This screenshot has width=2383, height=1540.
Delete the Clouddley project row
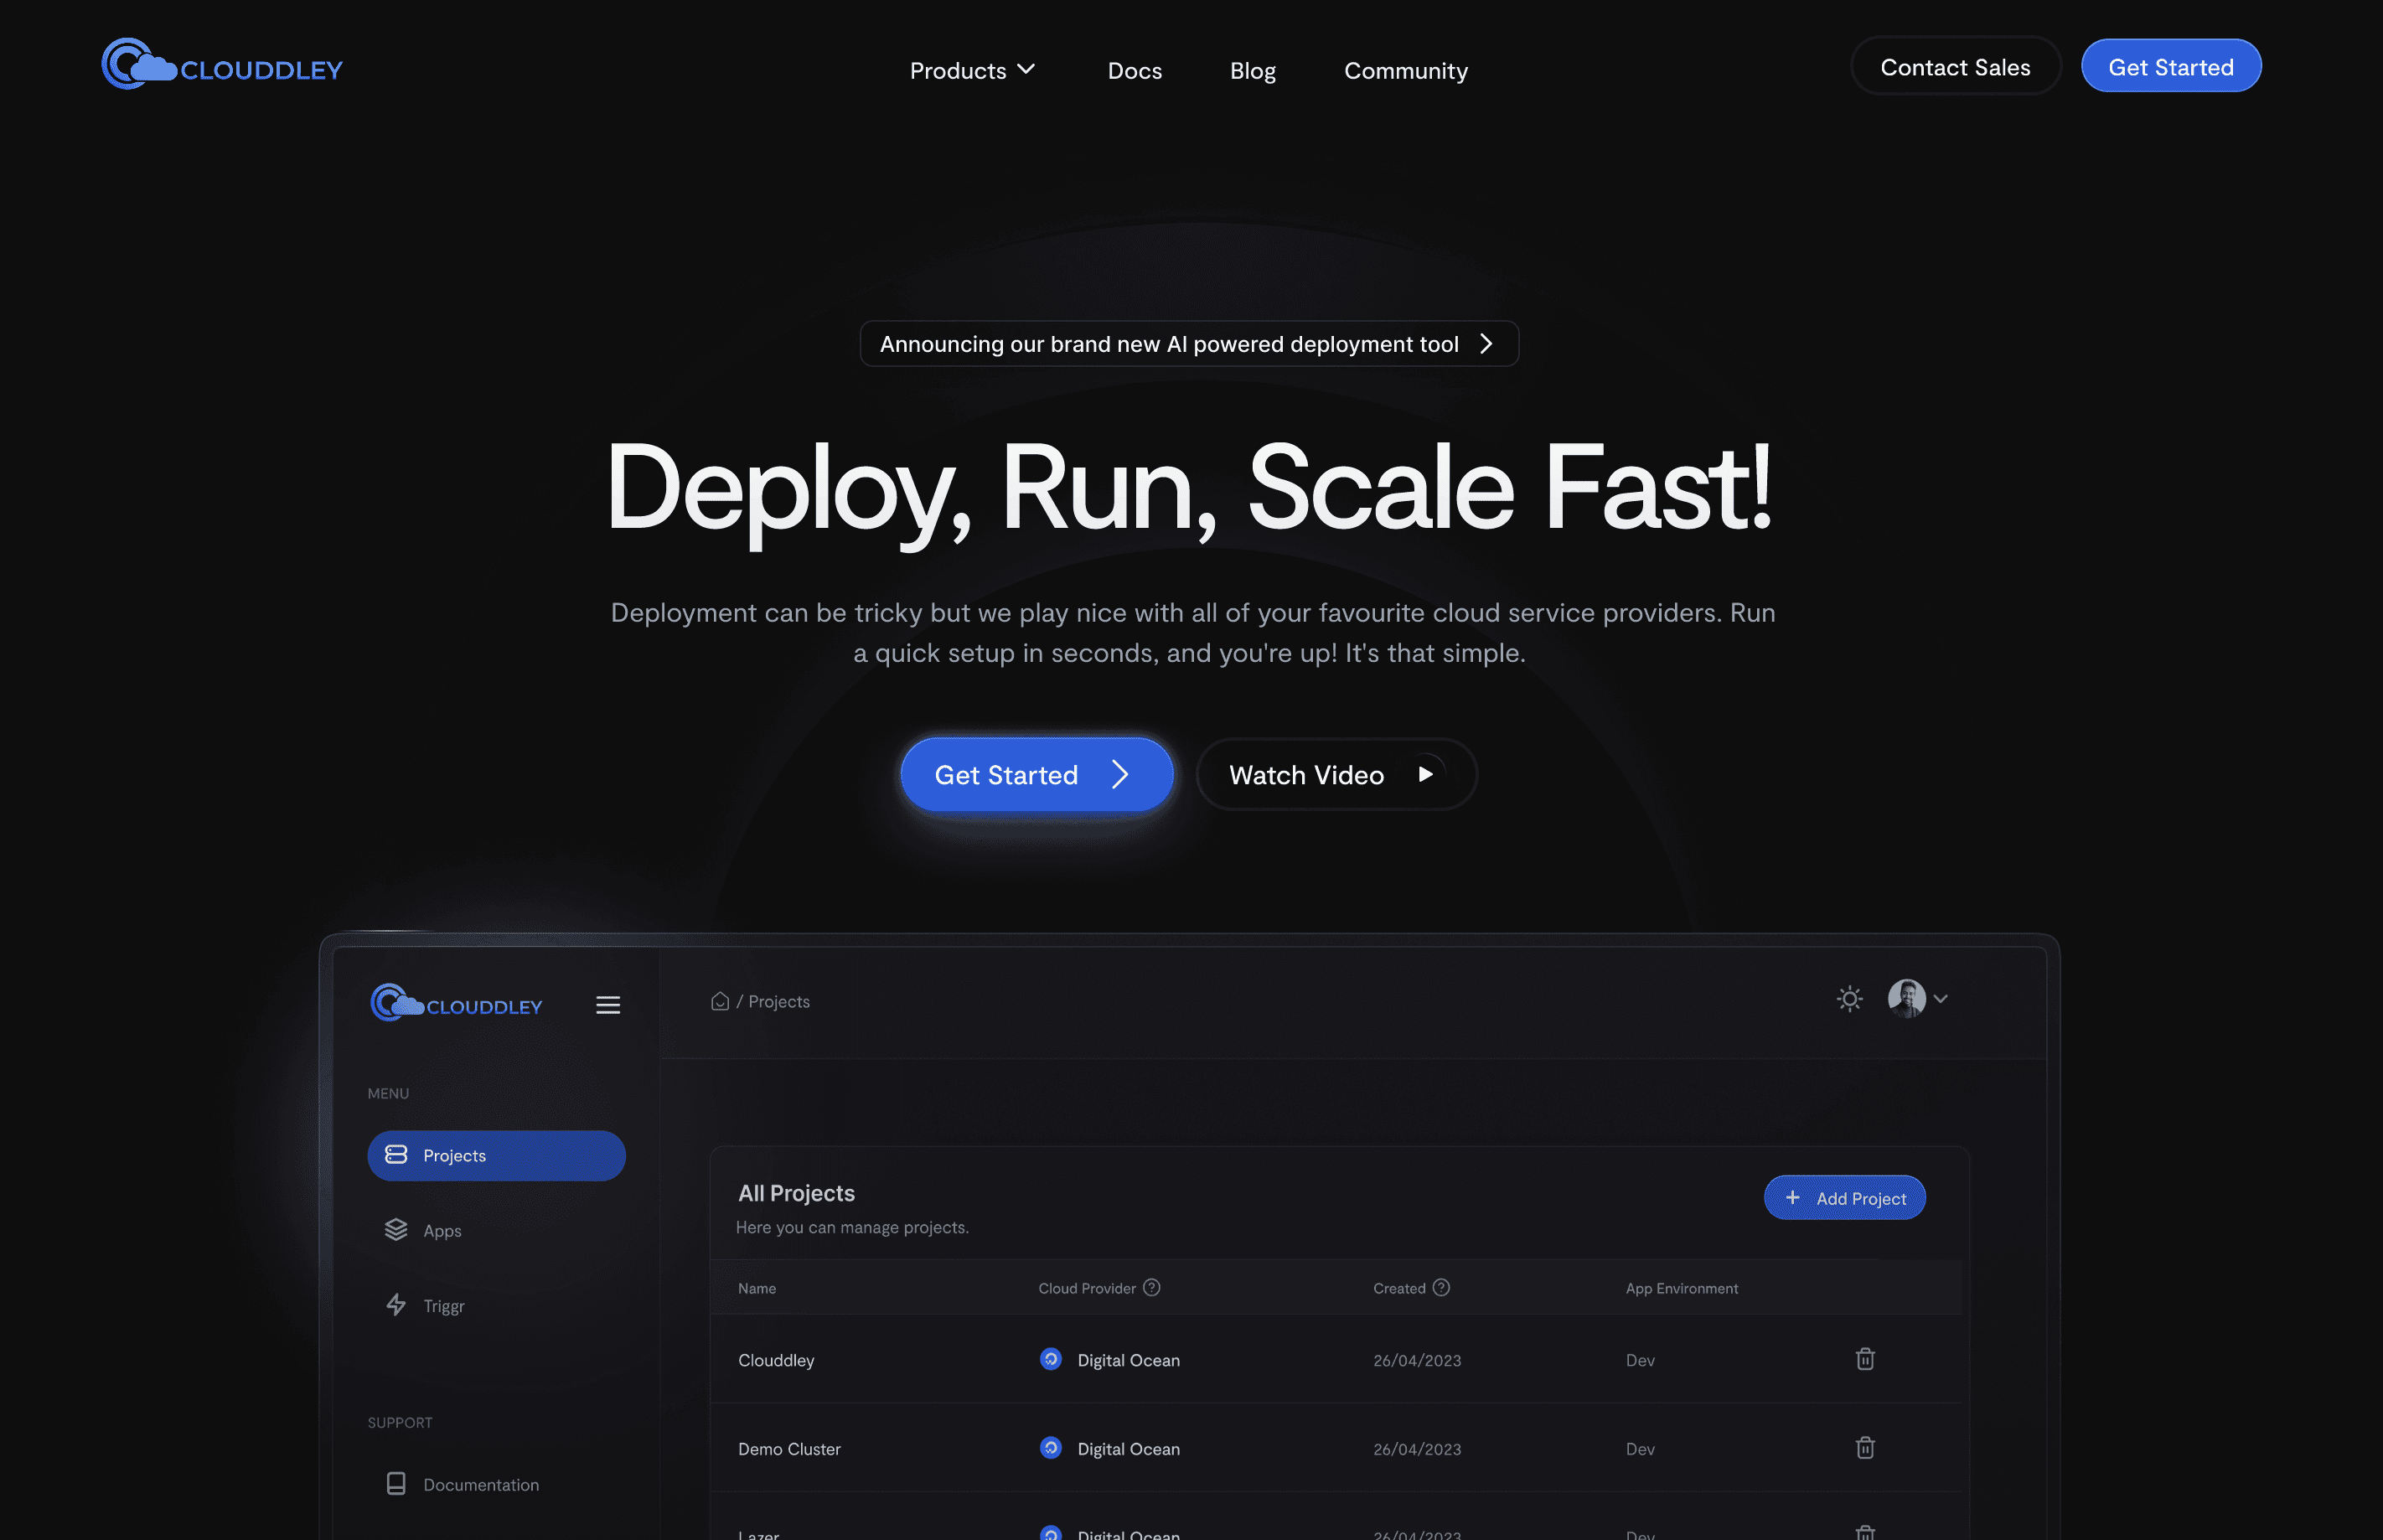click(x=1865, y=1359)
